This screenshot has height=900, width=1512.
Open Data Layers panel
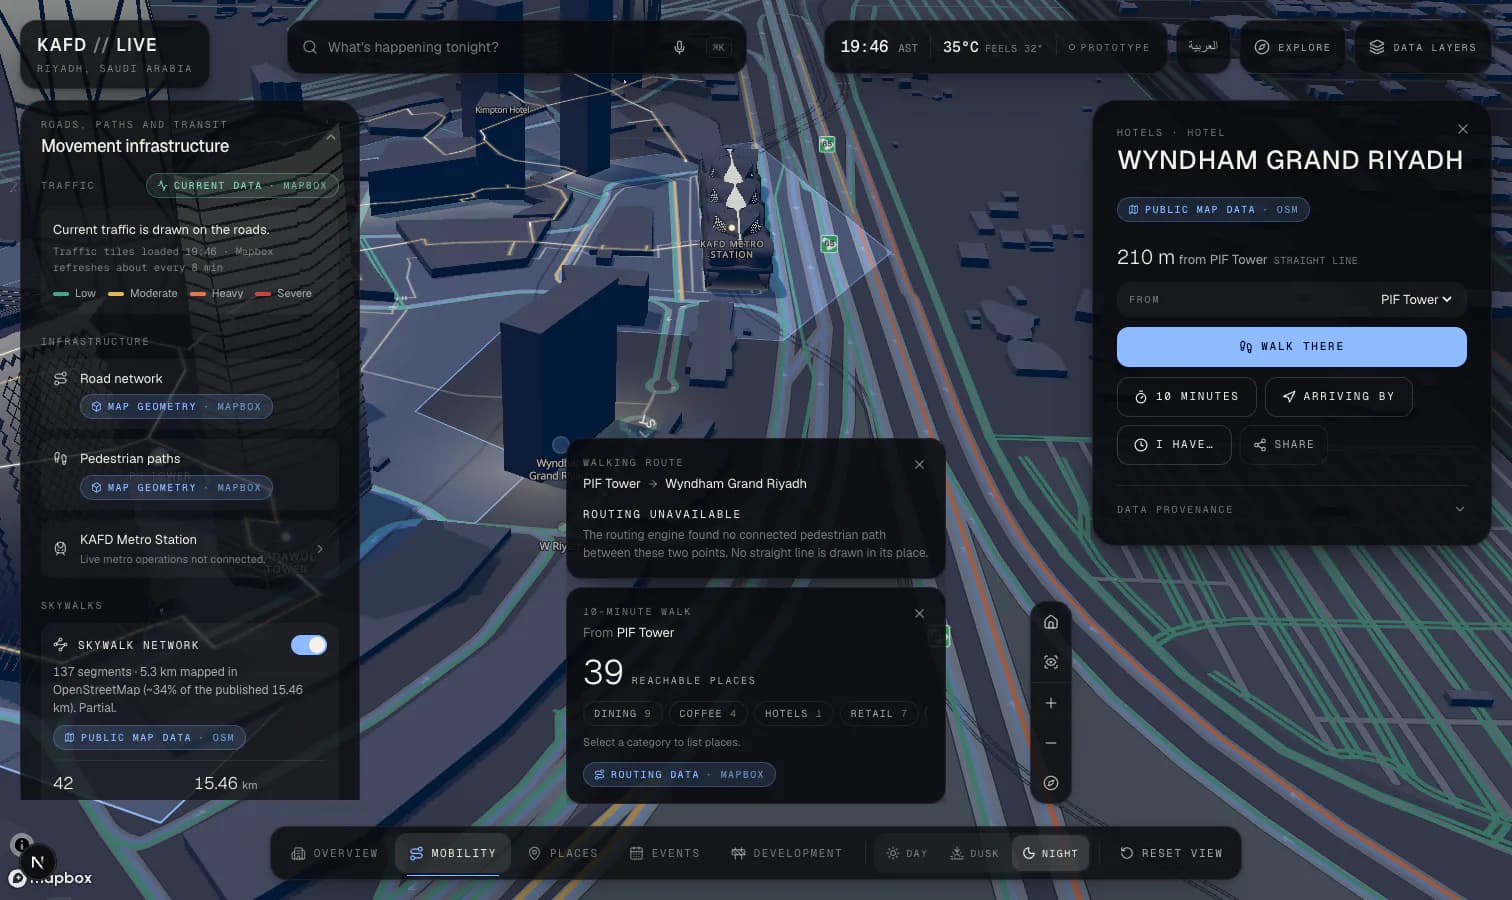coord(1422,47)
